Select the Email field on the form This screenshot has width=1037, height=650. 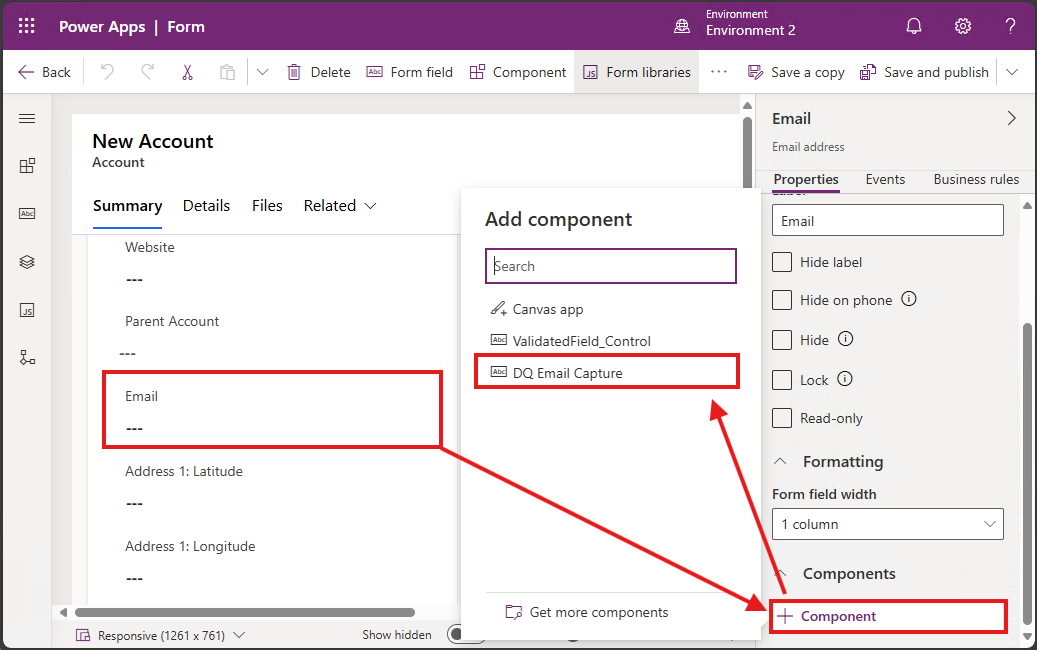pyautogui.click(x=272, y=410)
